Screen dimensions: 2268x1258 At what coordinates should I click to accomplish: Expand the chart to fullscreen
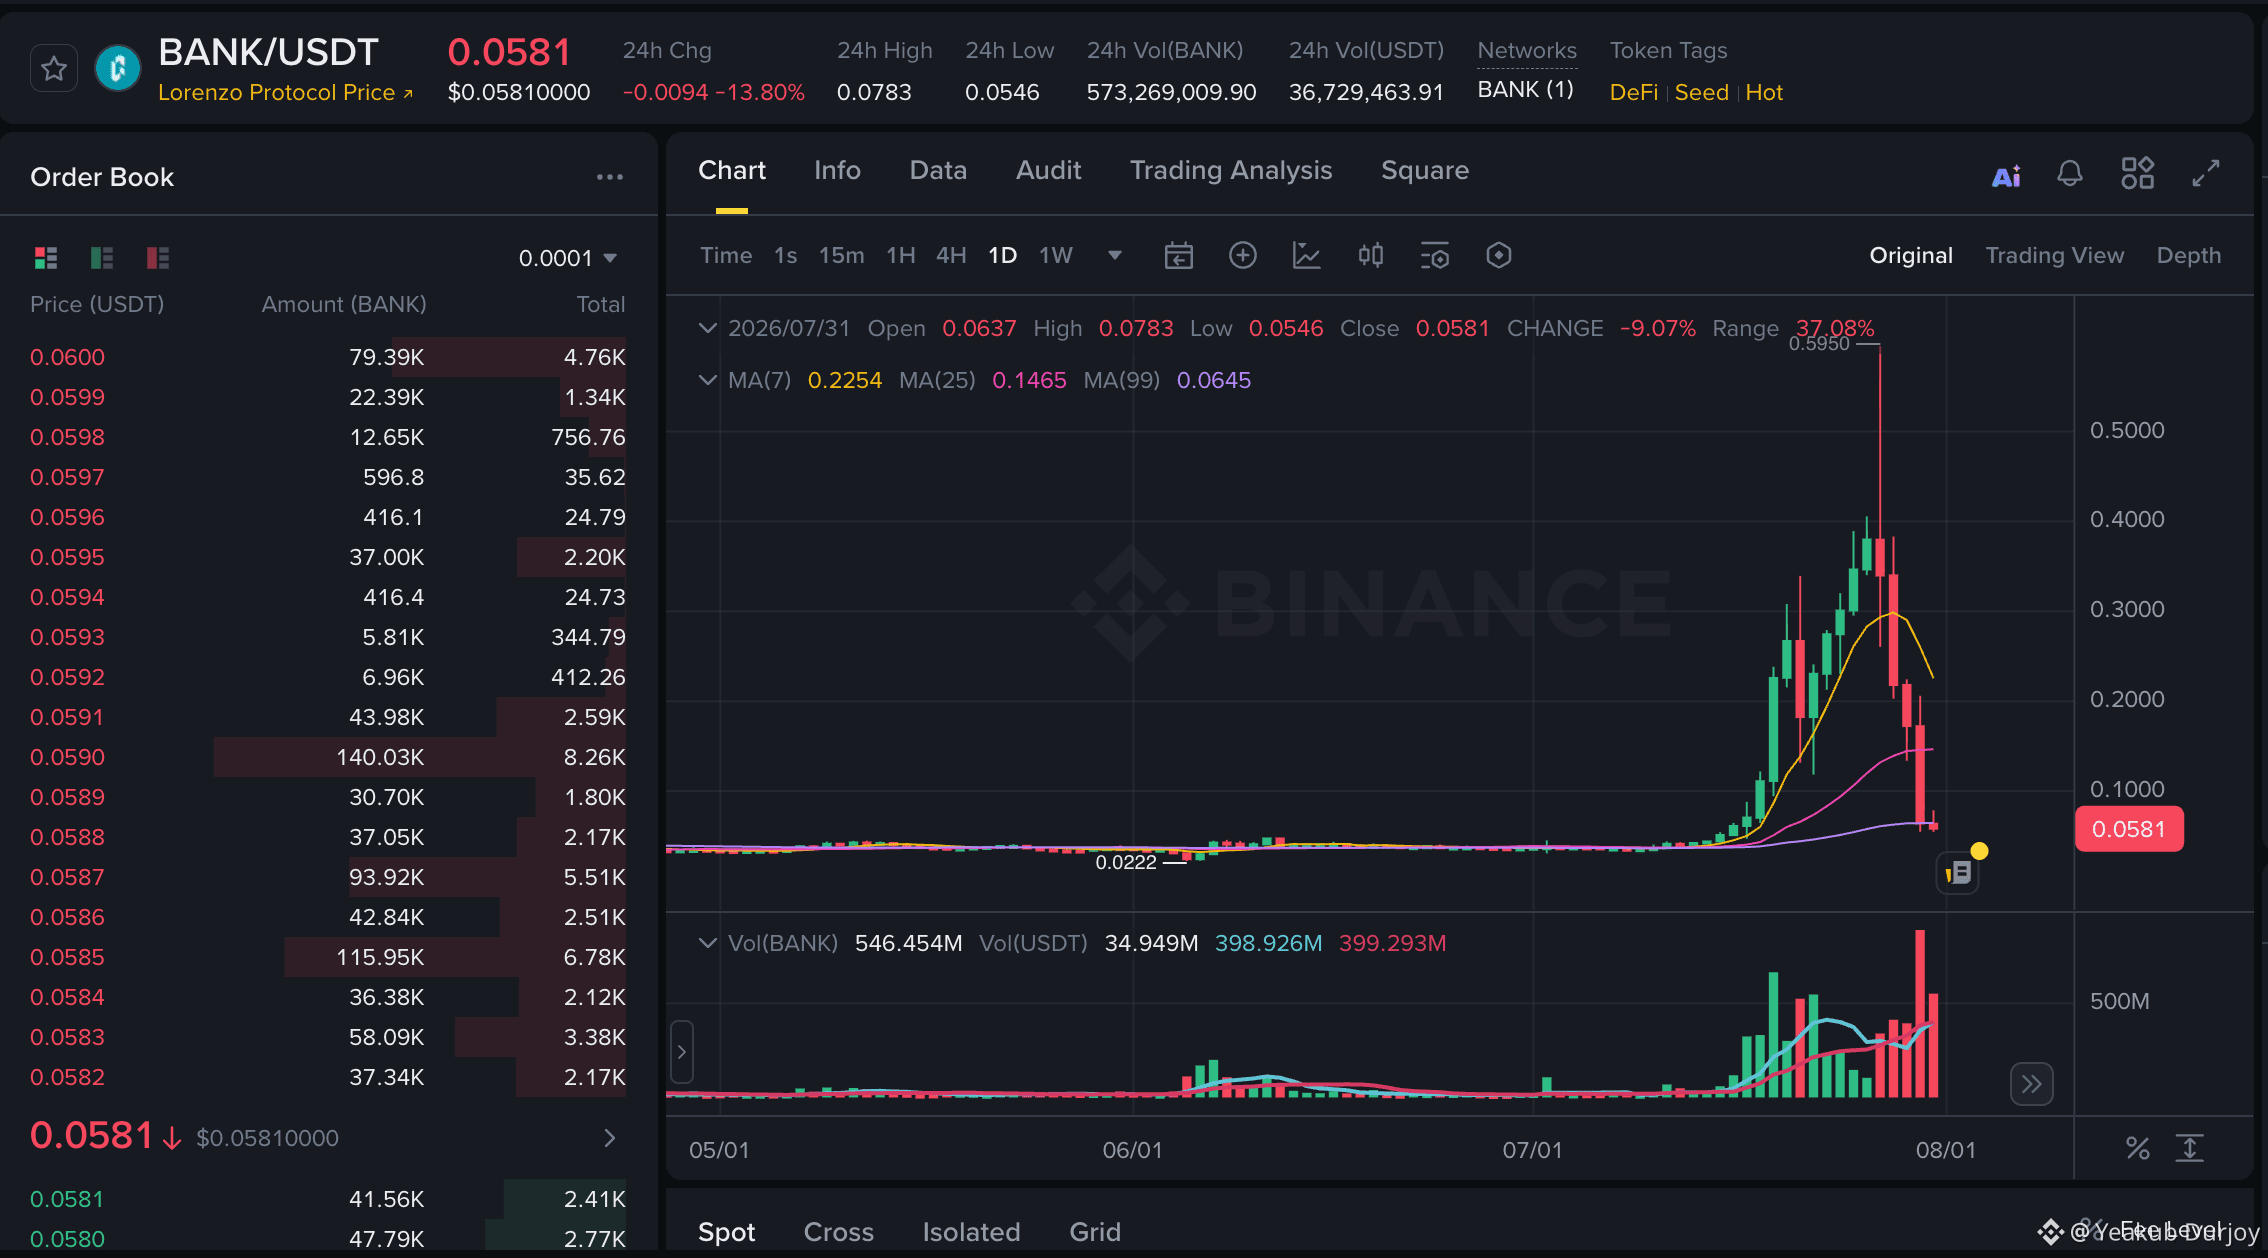[x=2206, y=173]
